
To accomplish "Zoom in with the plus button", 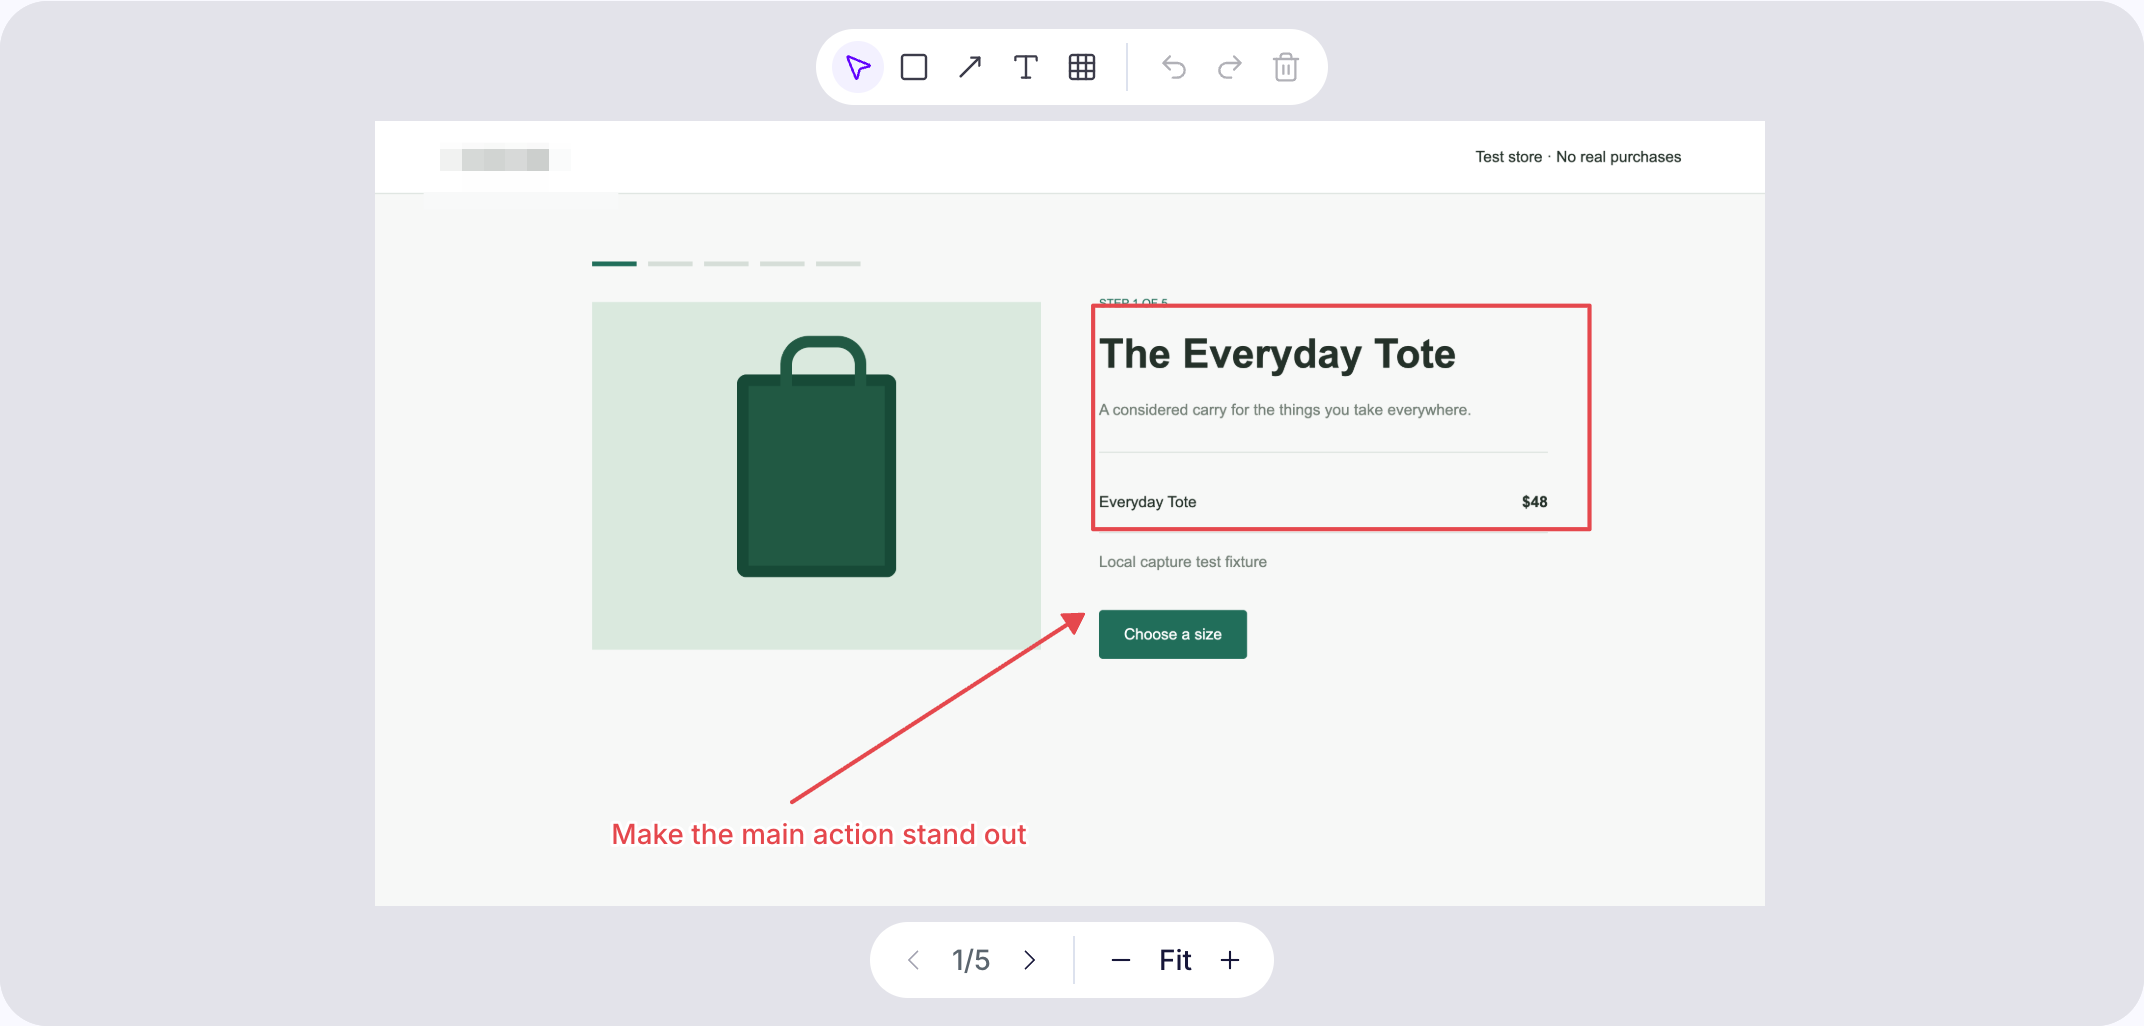I will (x=1230, y=960).
